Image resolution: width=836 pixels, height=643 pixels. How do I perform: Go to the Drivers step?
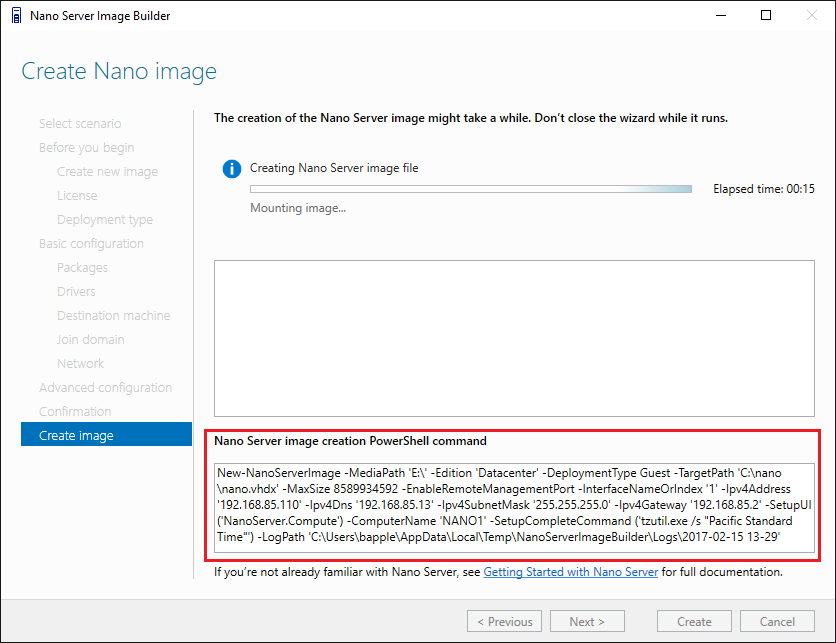(76, 292)
